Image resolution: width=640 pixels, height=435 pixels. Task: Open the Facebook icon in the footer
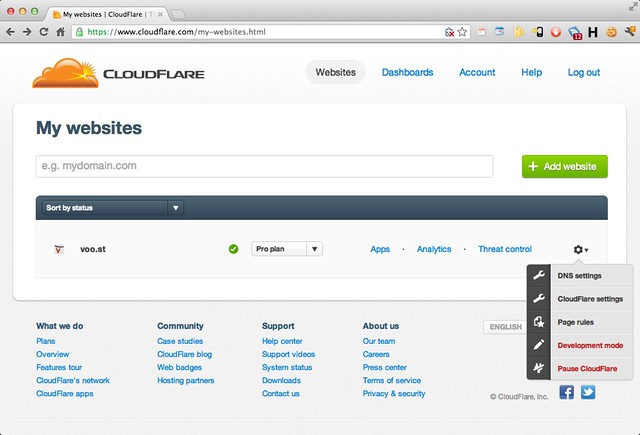click(x=567, y=392)
